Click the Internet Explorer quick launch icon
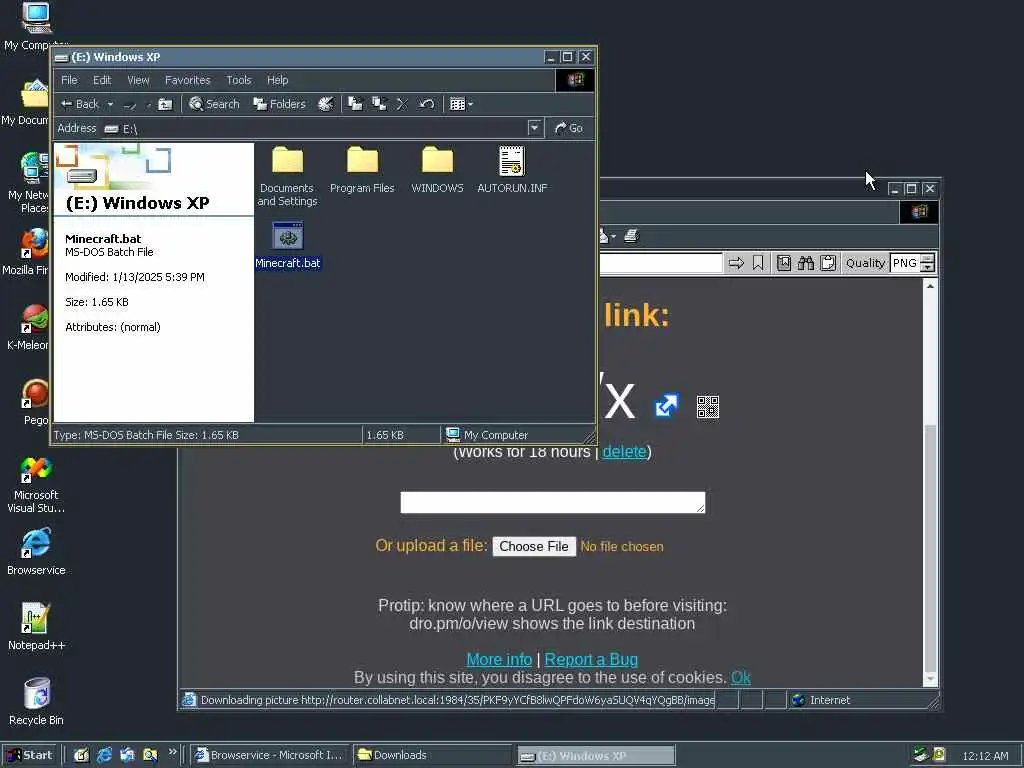Screen dimensions: 1024x768 click(104, 756)
